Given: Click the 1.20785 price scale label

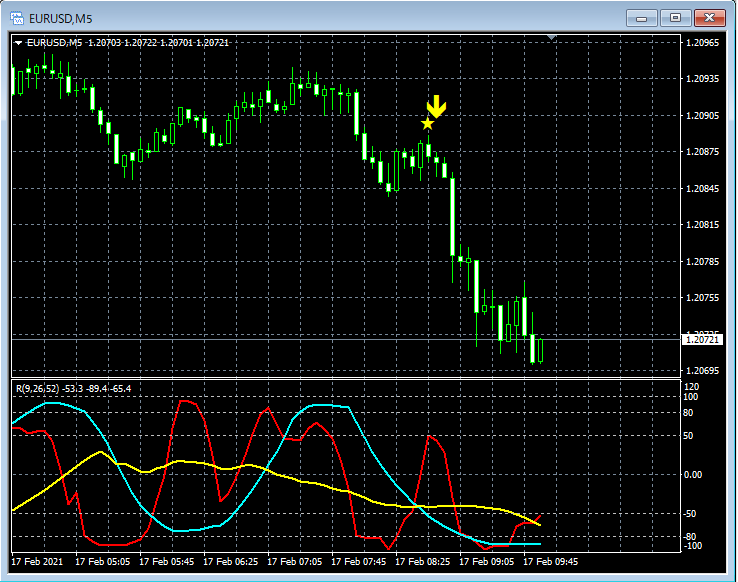Looking at the screenshot, I should click(703, 261).
